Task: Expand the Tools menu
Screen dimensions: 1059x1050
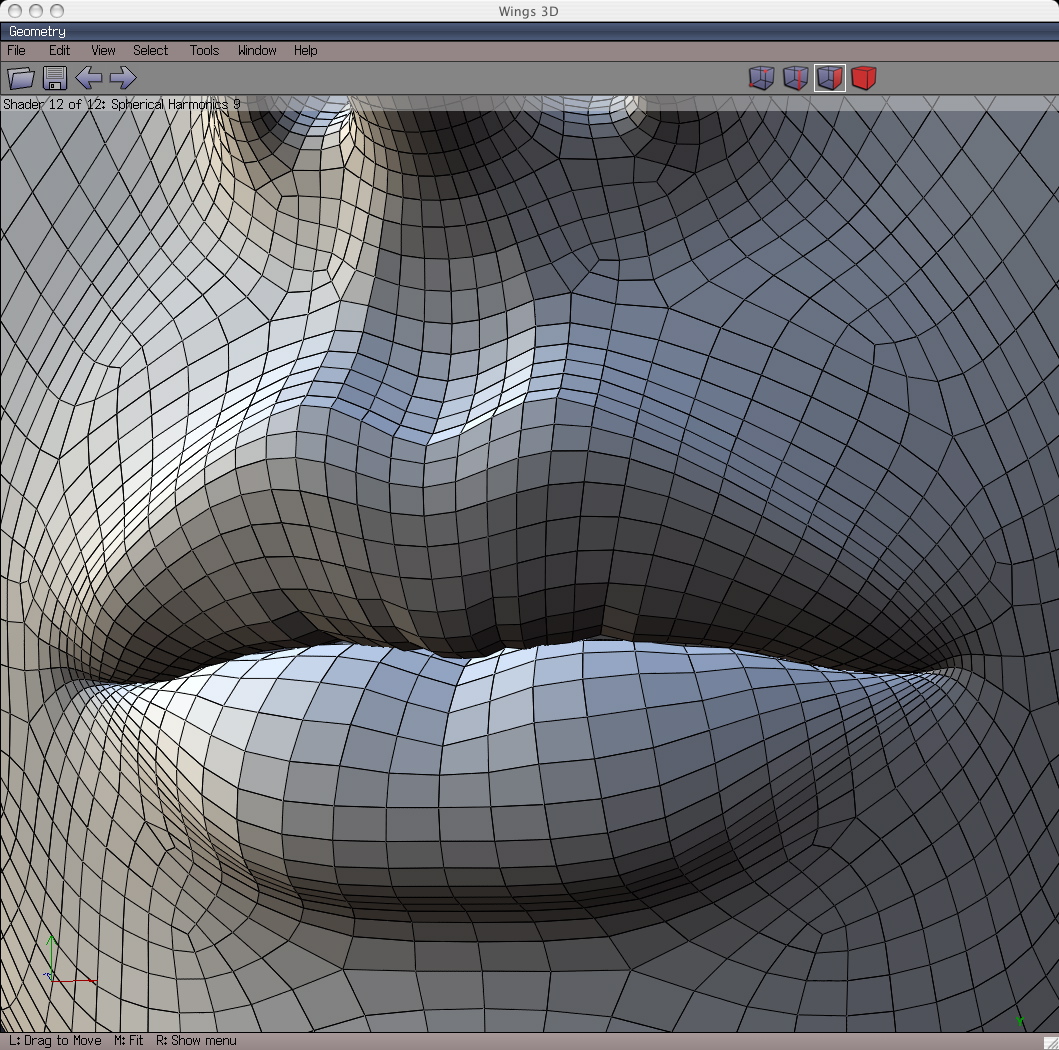Action: click(204, 50)
